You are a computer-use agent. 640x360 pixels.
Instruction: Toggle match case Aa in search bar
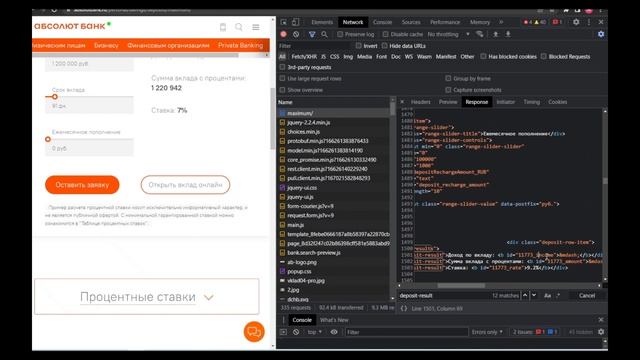click(x=547, y=296)
